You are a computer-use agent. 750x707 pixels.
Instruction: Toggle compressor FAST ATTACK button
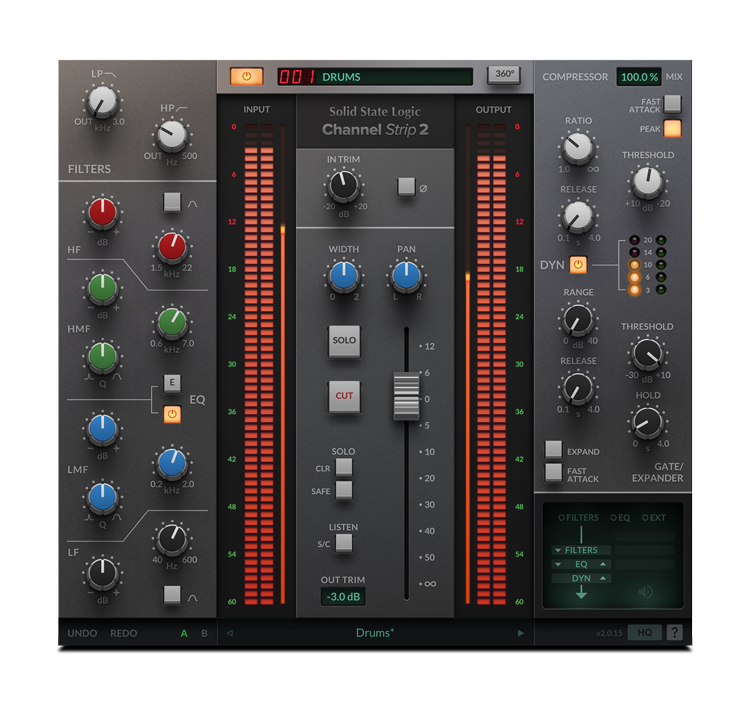tap(673, 104)
